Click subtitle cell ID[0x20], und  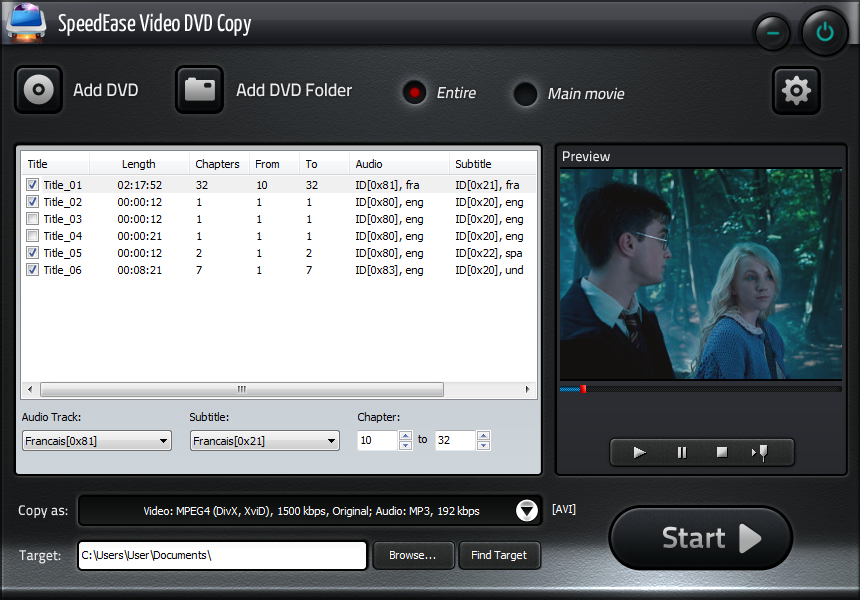click(489, 270)
